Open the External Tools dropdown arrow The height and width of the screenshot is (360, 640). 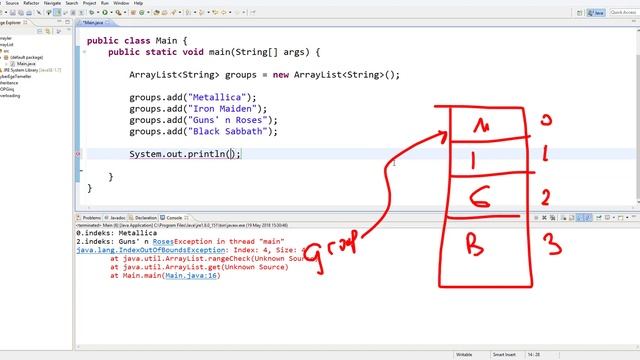[124, 13]
